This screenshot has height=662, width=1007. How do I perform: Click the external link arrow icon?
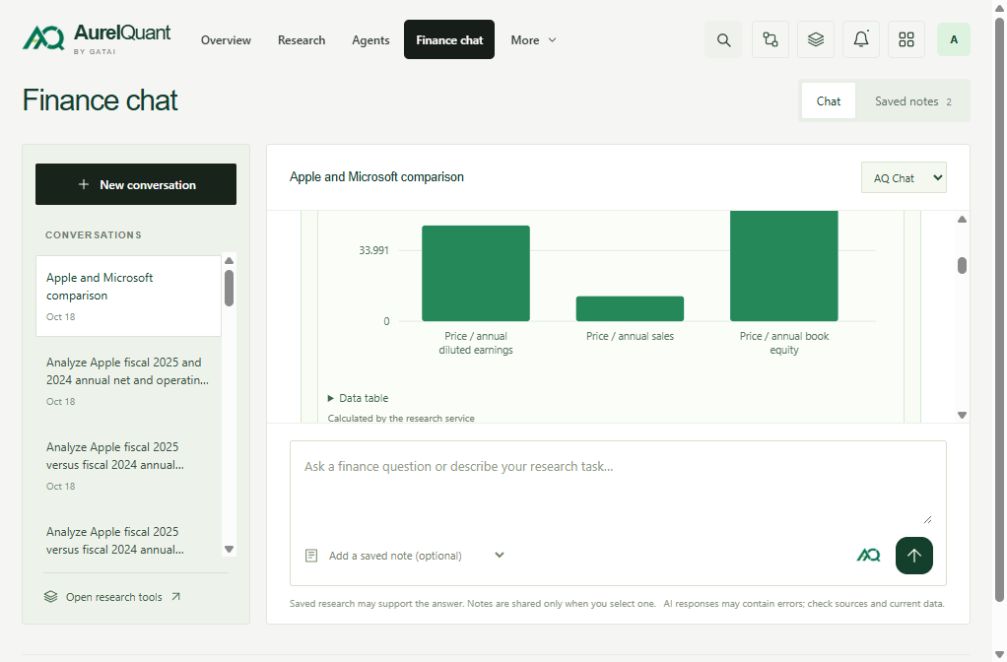[x=176, y=597]
